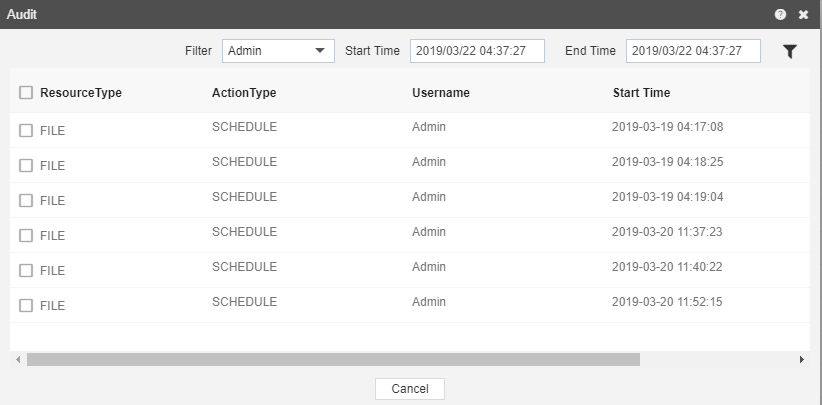Tick the checkbox for row 11:37:23
822x405 pixels.
click(x=26, y=236)
